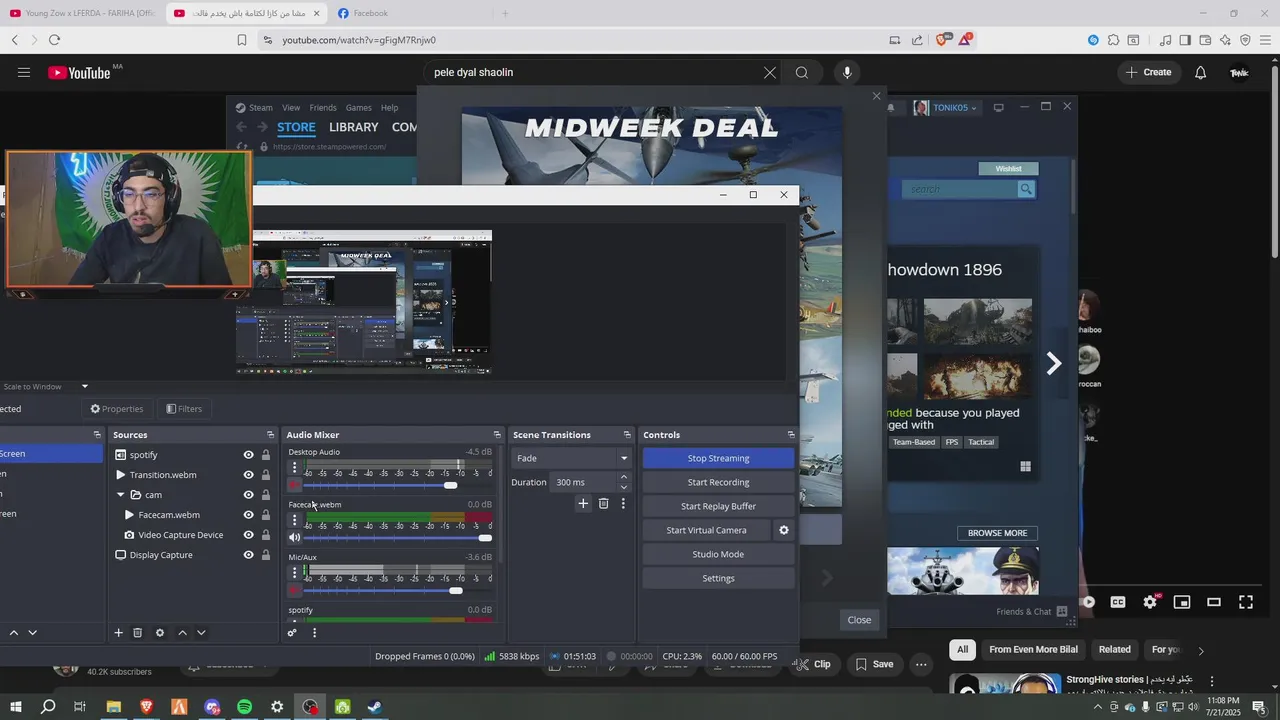Open browser extensions puzzle icon
The image size is (1280, 720).
click(1113, 40)
